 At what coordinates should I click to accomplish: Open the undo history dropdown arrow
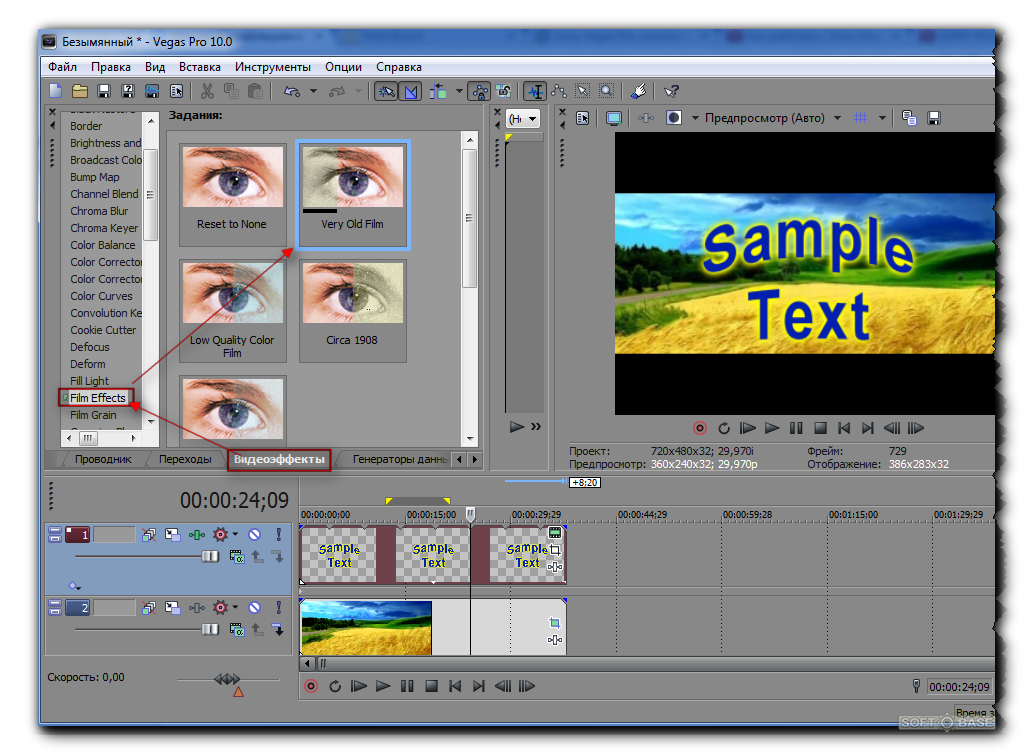313,91
